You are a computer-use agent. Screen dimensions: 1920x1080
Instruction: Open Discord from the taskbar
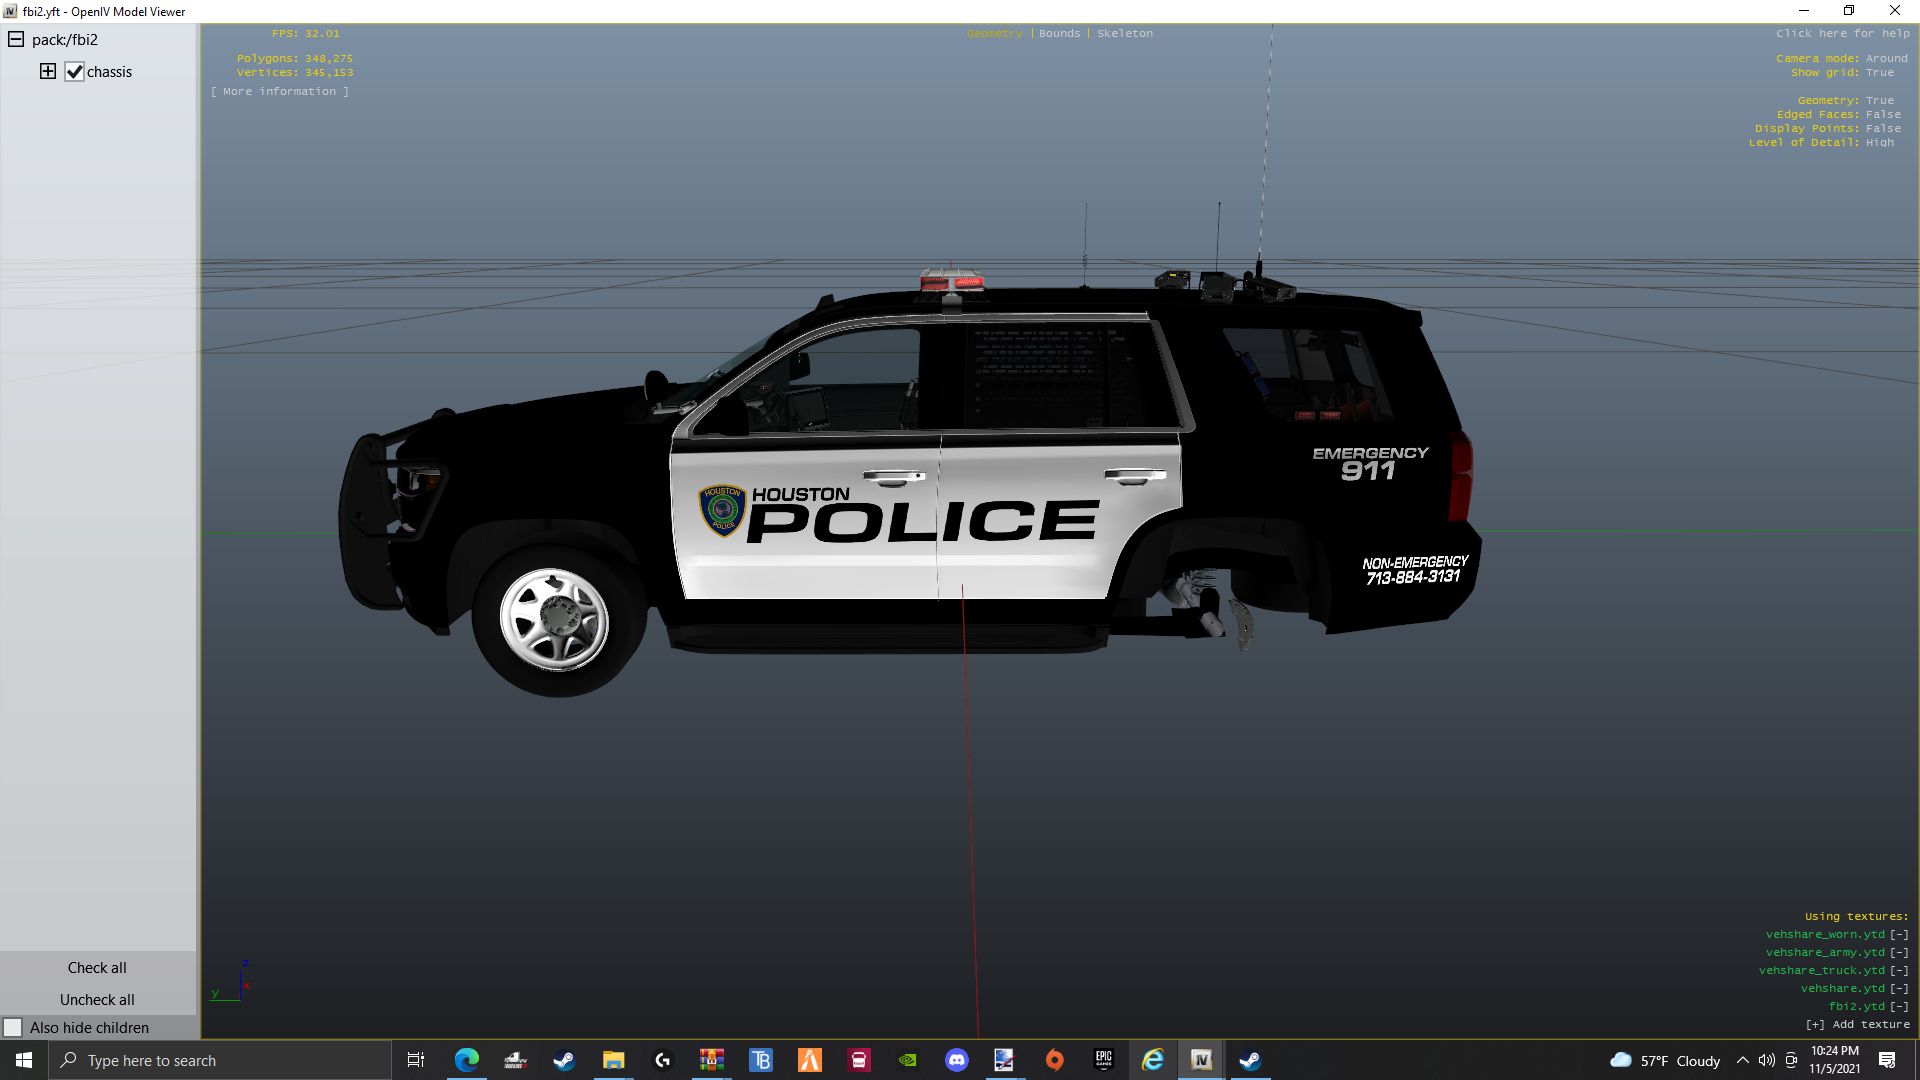(x=957, y=1060)
